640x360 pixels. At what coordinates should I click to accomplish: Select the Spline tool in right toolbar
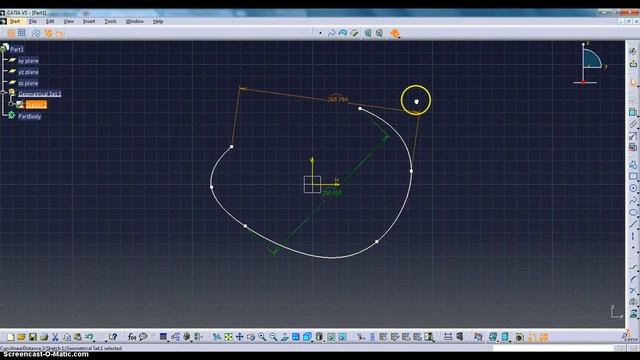[633, 200]
